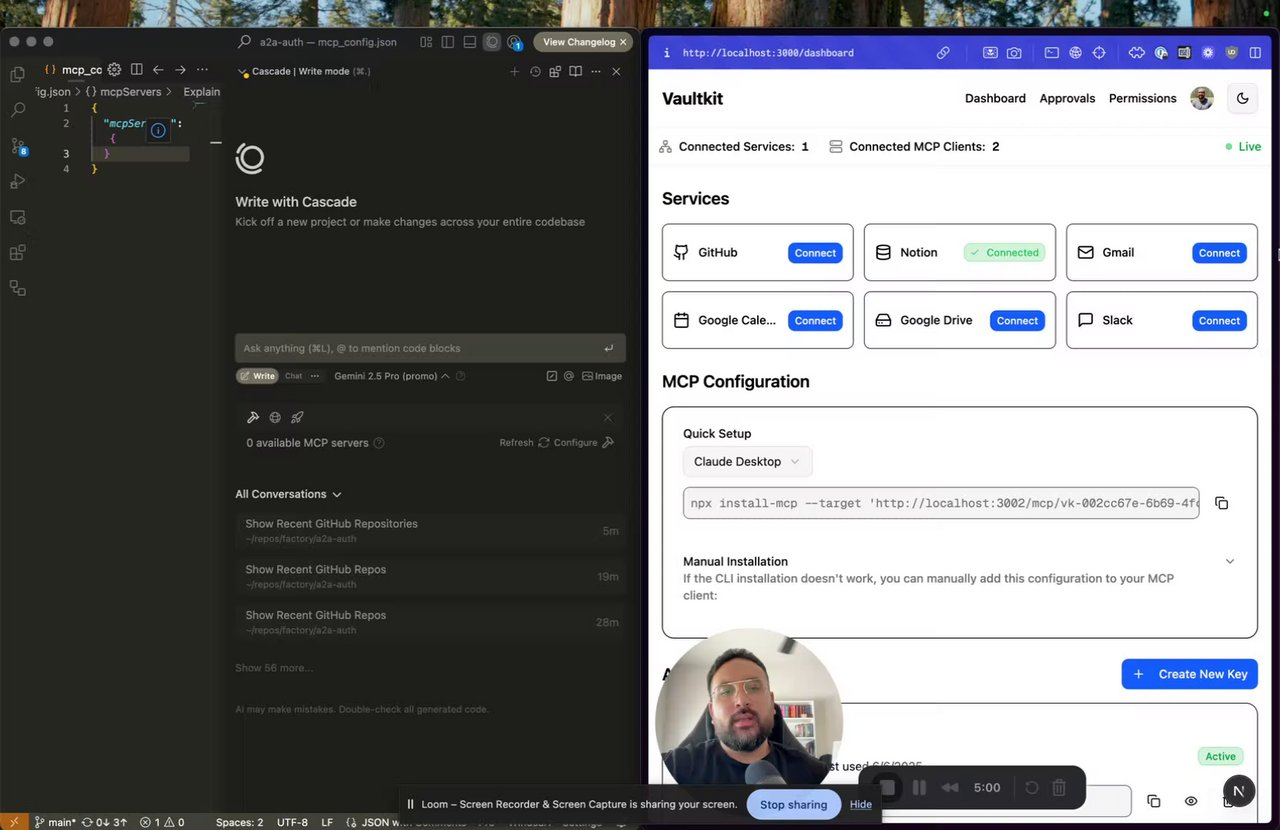
Task: Click Create New Key button
Action: click(x=1189, y=674)
